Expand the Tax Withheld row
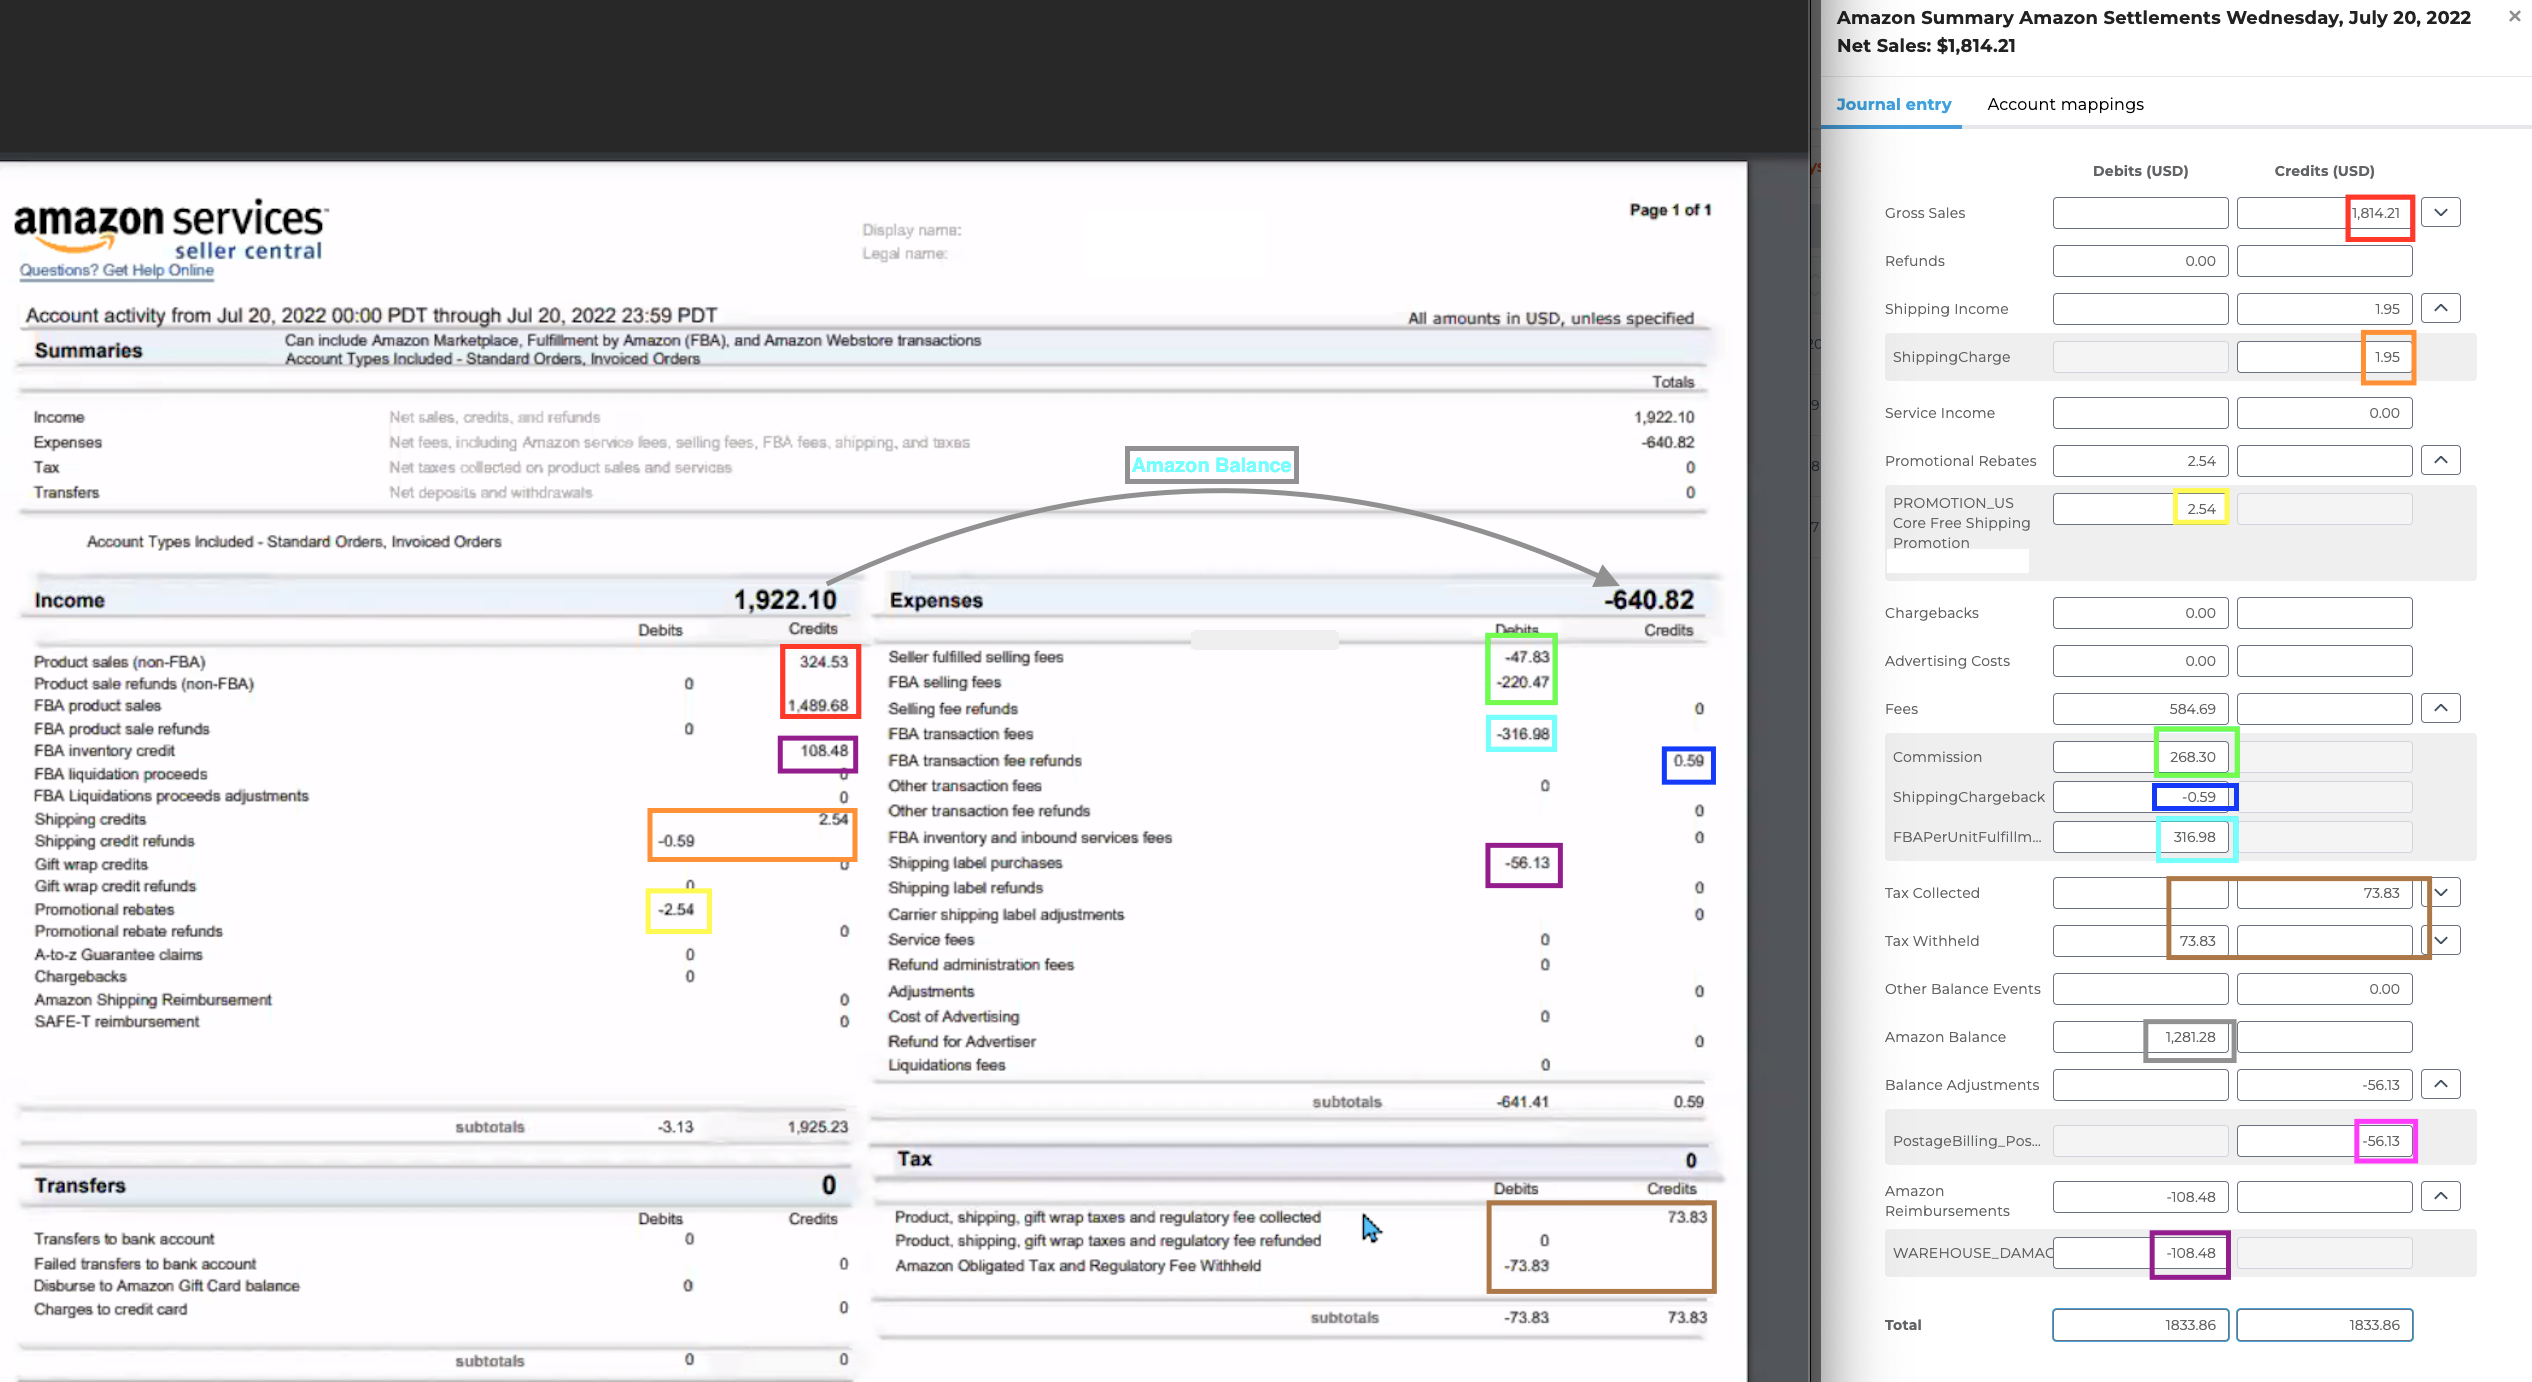Viewport: 2532px width, 1382px height. point(2440,940)
